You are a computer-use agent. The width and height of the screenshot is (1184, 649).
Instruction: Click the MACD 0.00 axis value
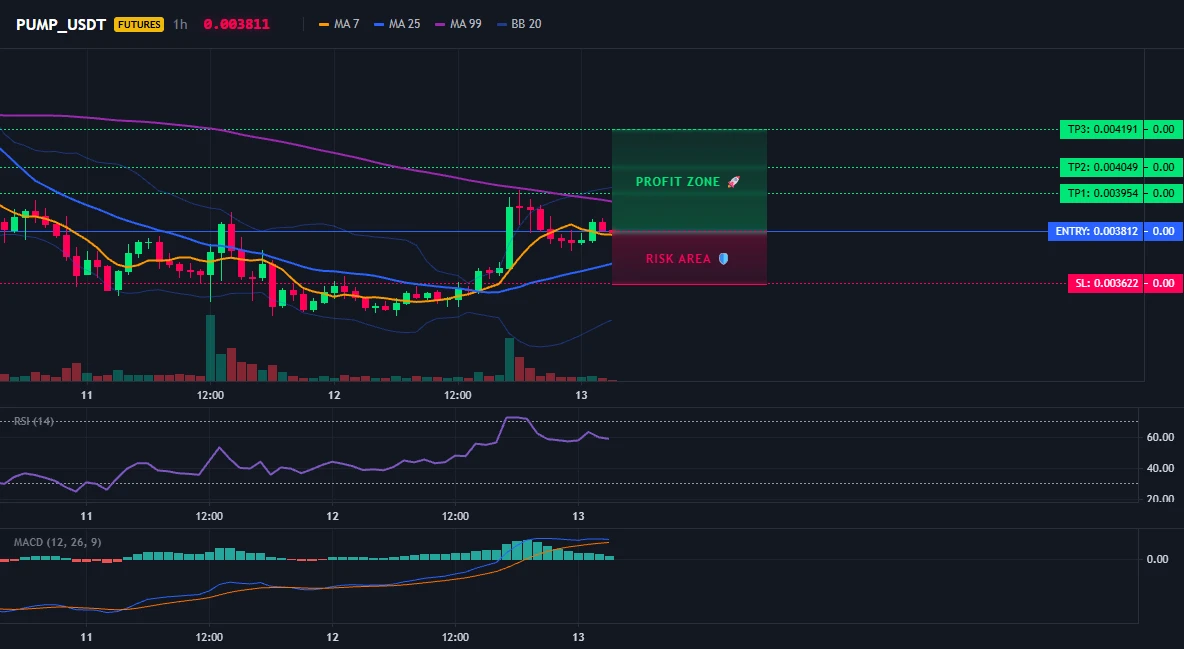point(1157,559)
